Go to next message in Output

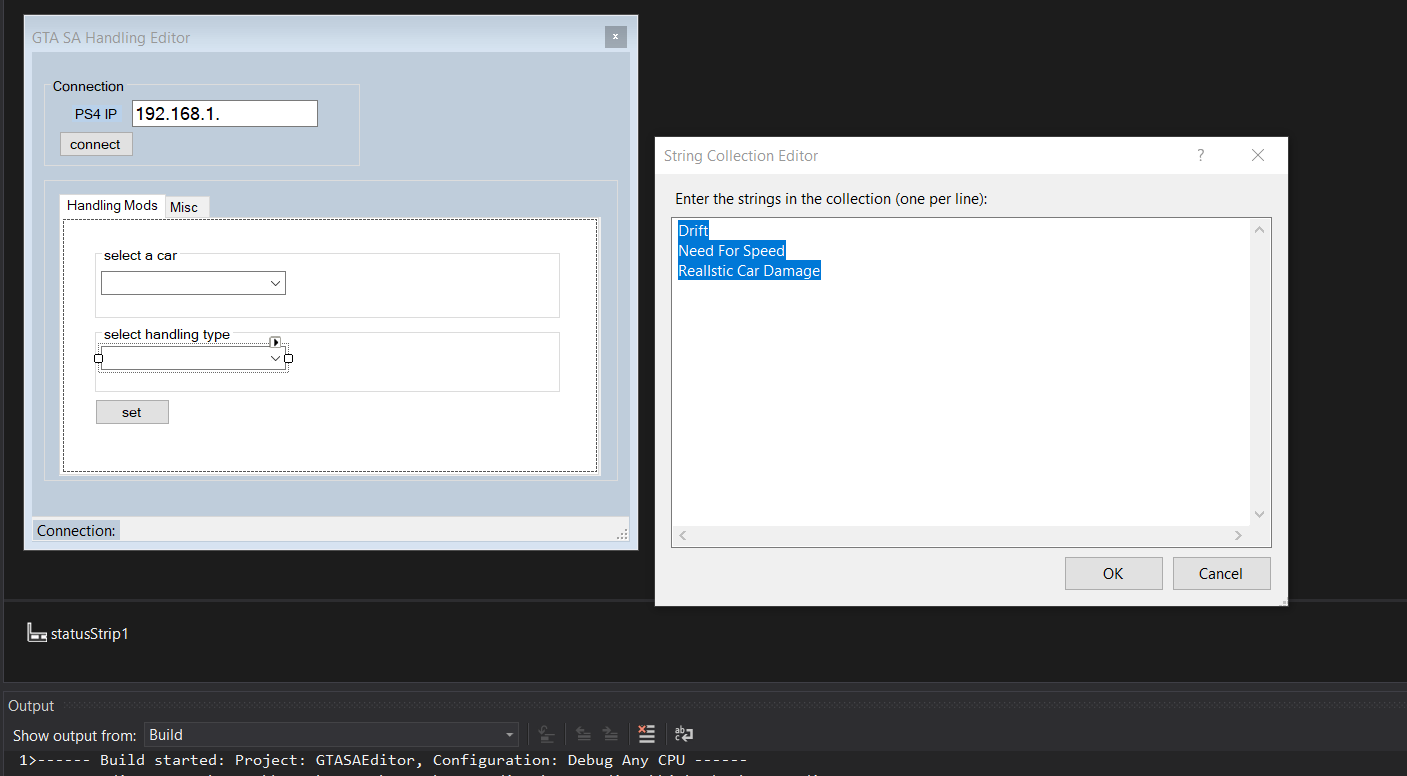click(610, 734)
